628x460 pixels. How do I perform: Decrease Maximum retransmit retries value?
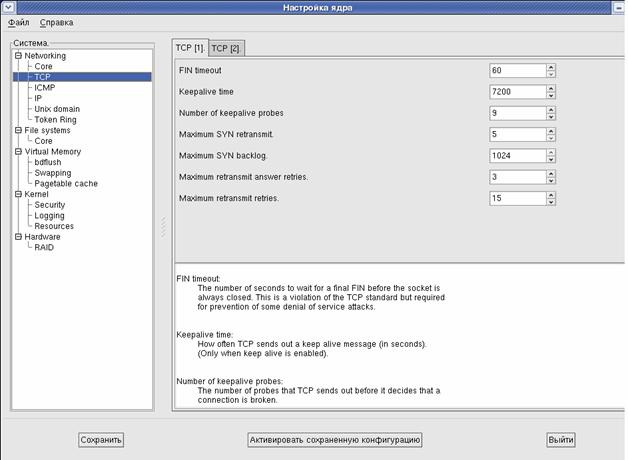pyautogui.click(x=550, y=203)
